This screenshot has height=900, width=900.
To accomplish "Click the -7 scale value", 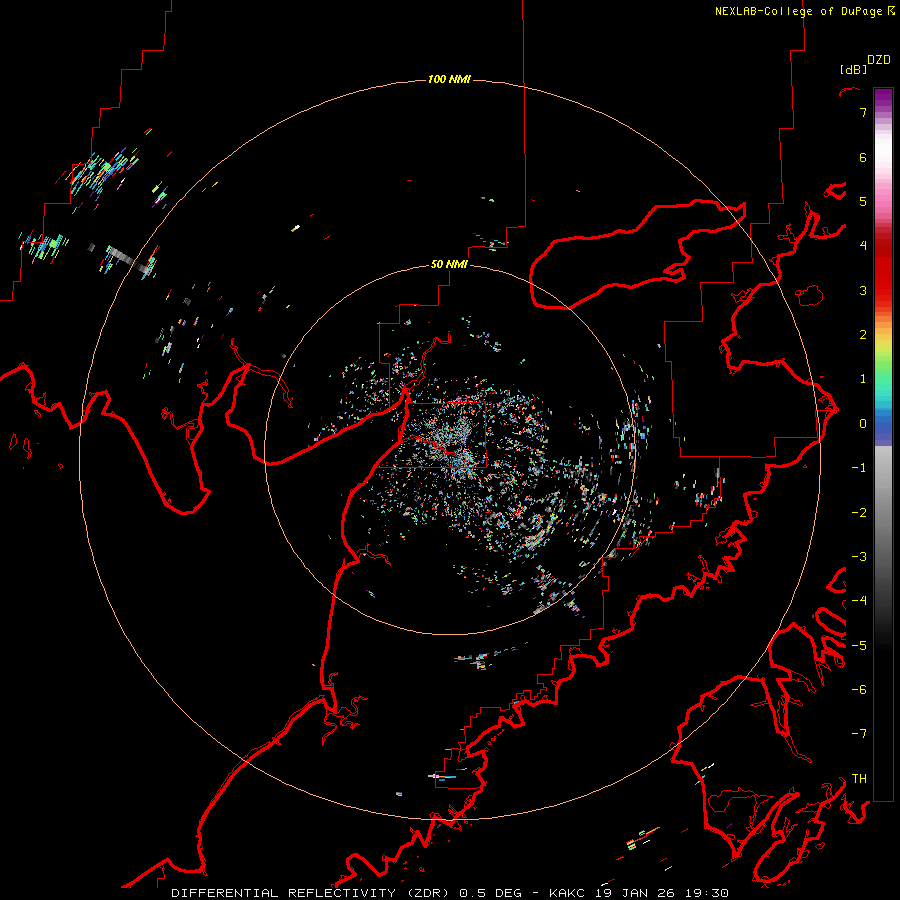I will (x=859, y=734).
